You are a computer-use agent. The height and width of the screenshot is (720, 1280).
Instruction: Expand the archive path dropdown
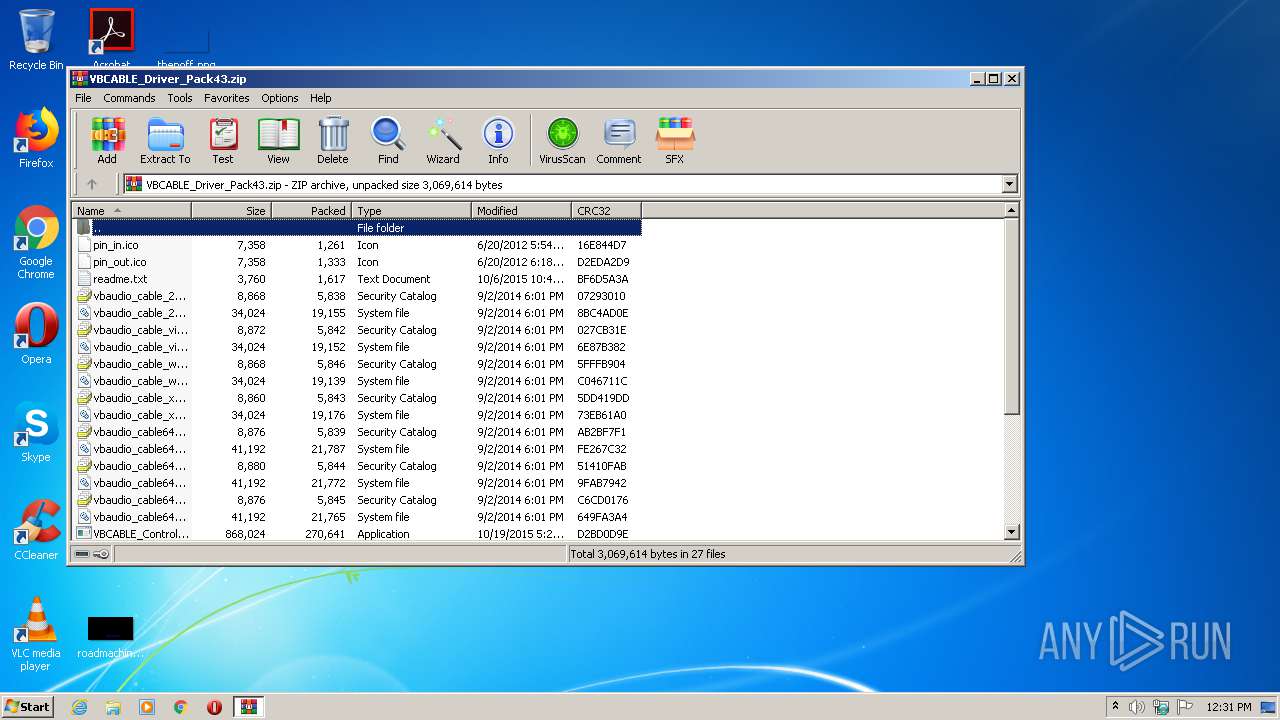click(1009, 184)
